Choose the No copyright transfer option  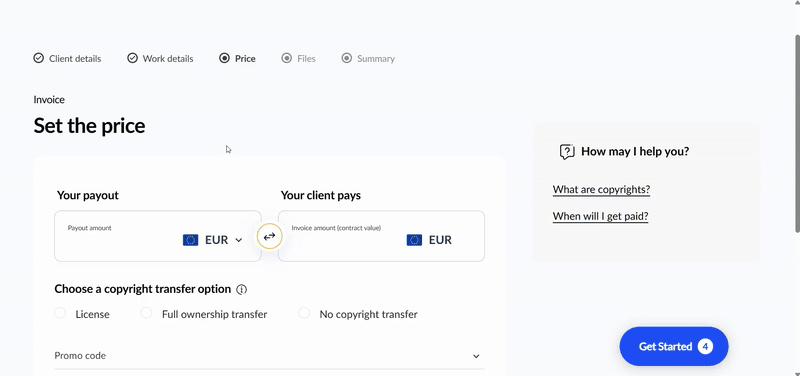pos(304,313)
